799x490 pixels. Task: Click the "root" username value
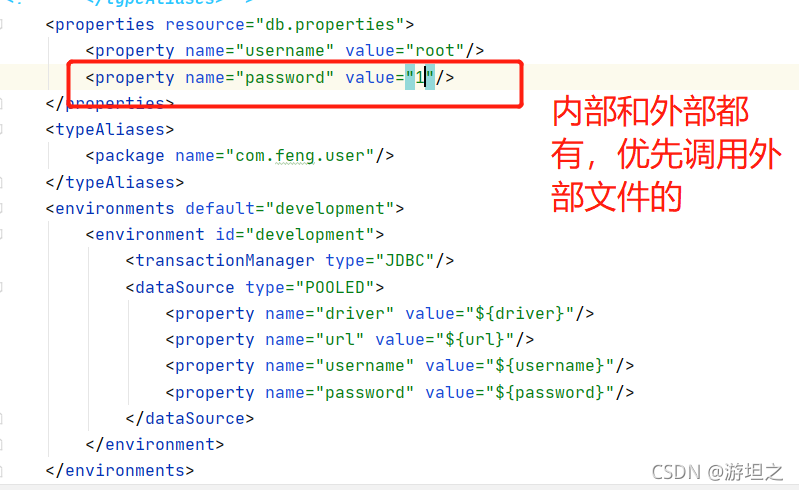[x=435, y=50]
